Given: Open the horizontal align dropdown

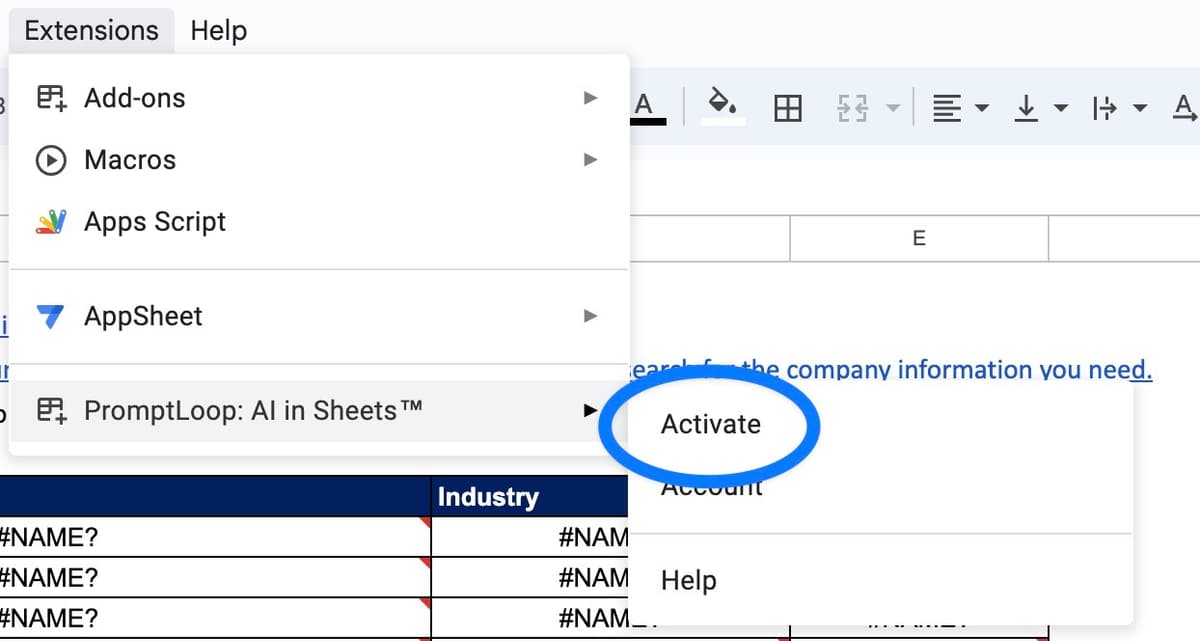Looking at the screenshot, I should [x=959, y=107].
